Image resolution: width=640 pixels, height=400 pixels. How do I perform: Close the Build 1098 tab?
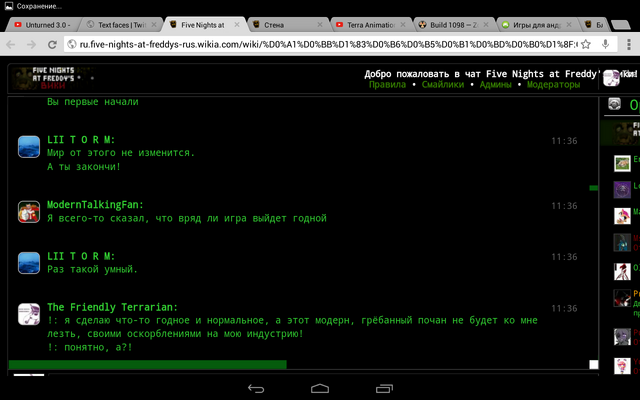tap(486, 25)
